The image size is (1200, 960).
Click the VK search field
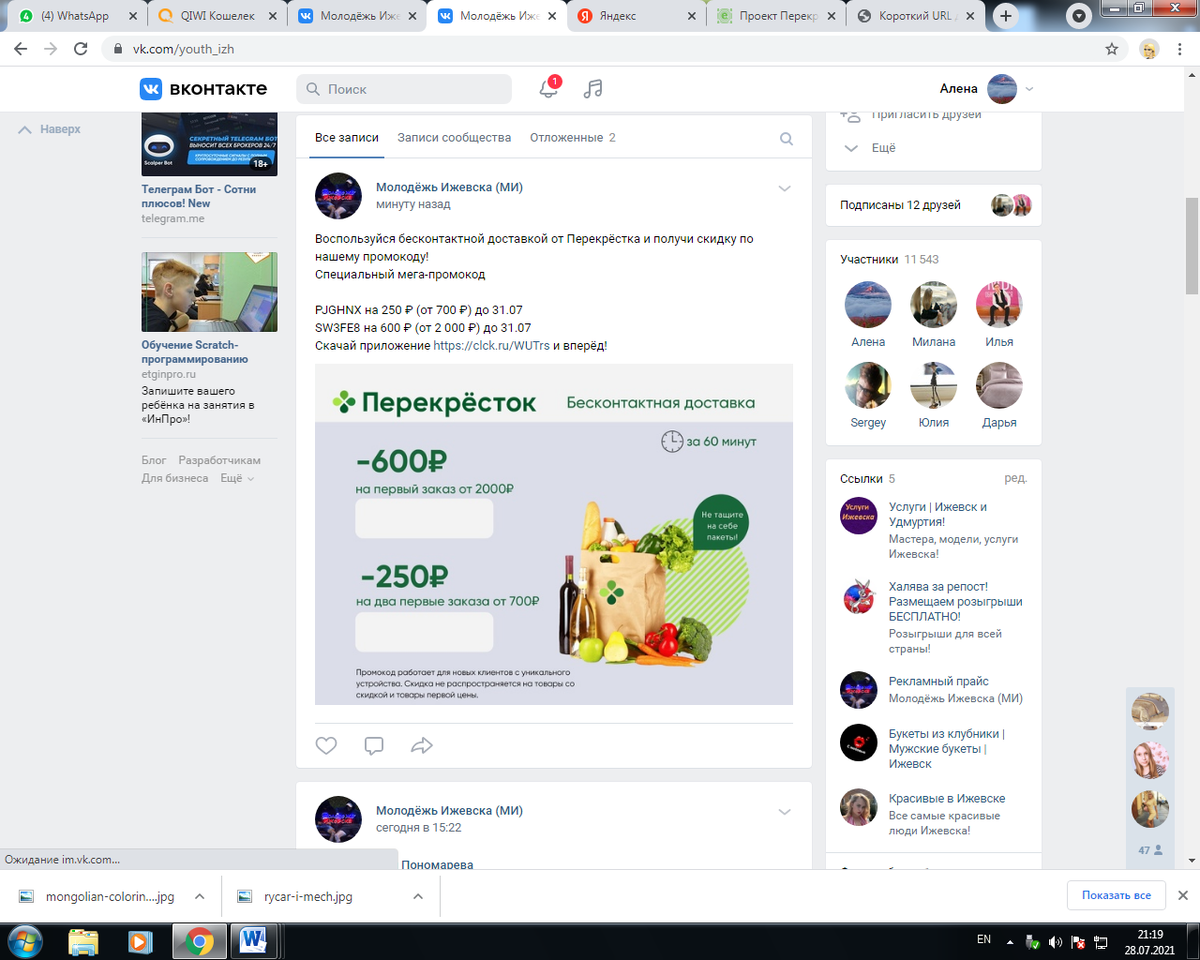(404, 89)
